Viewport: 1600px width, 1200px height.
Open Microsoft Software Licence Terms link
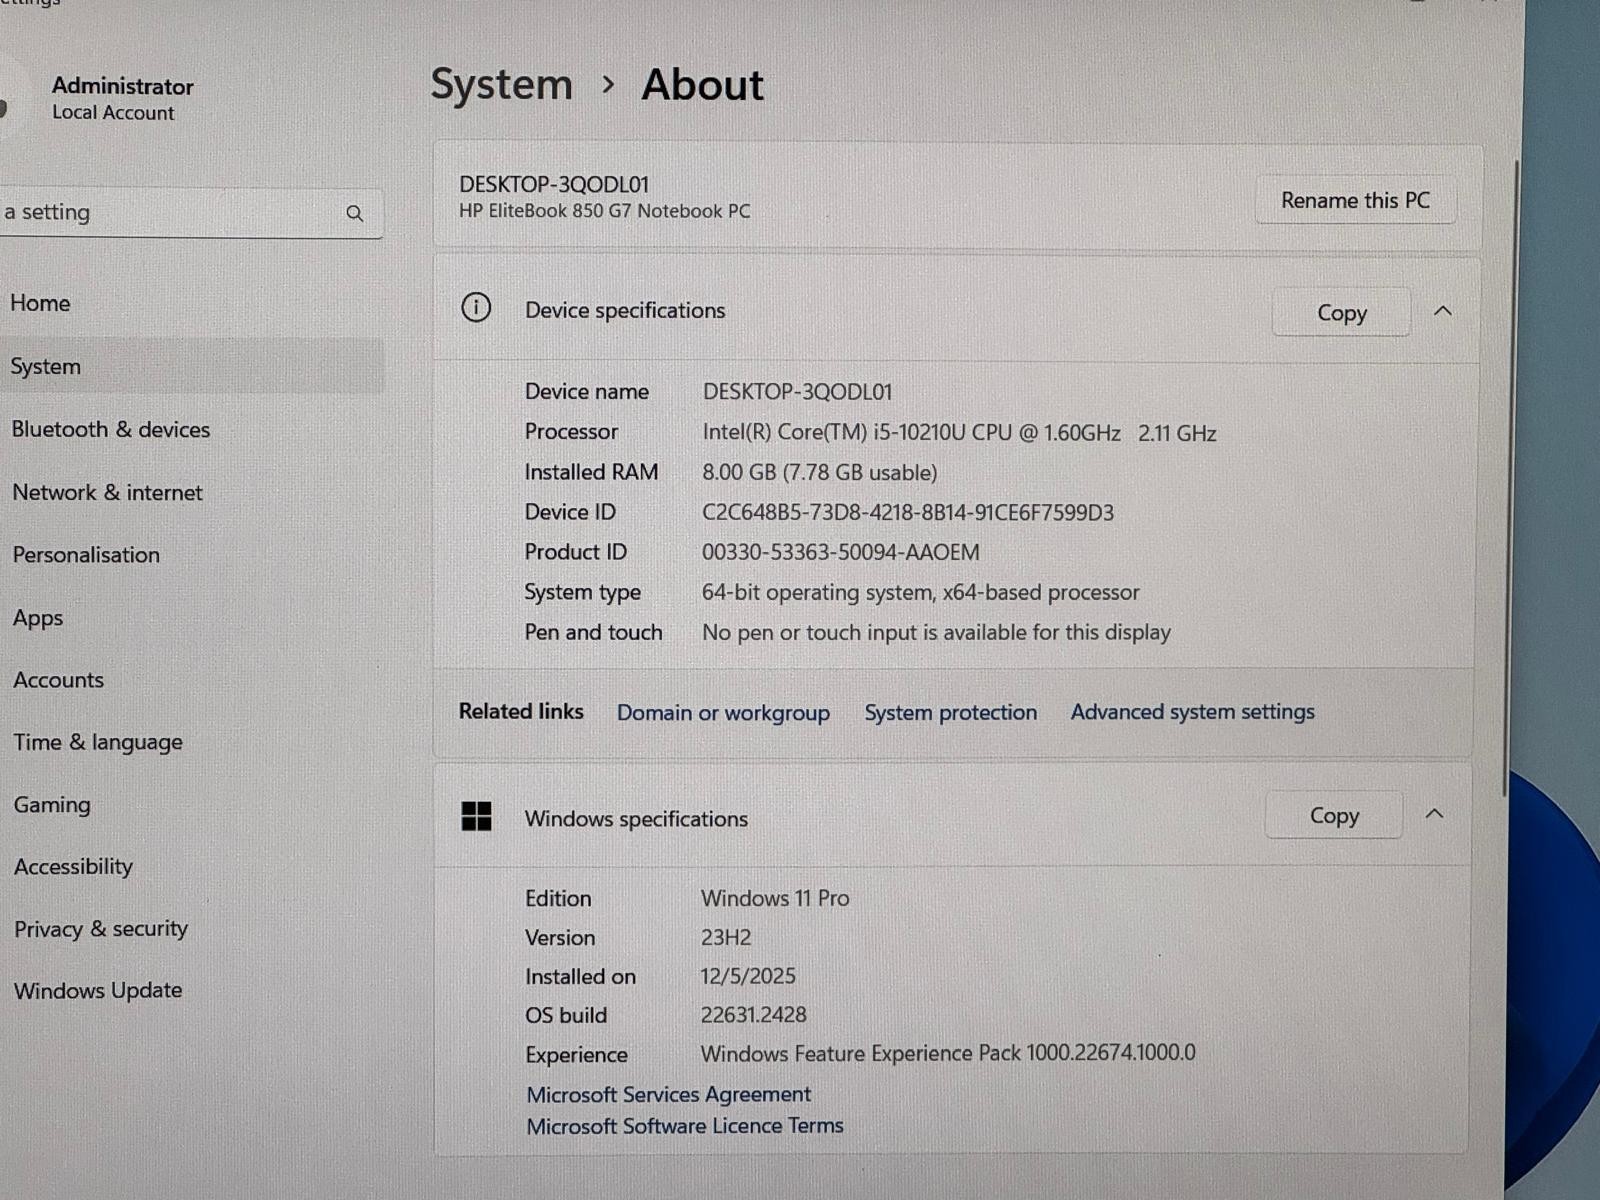click(x=685, y=1126)
